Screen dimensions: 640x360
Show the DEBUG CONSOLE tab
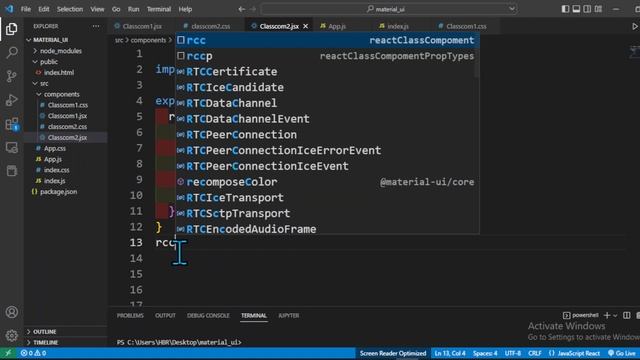pos(208,316)
